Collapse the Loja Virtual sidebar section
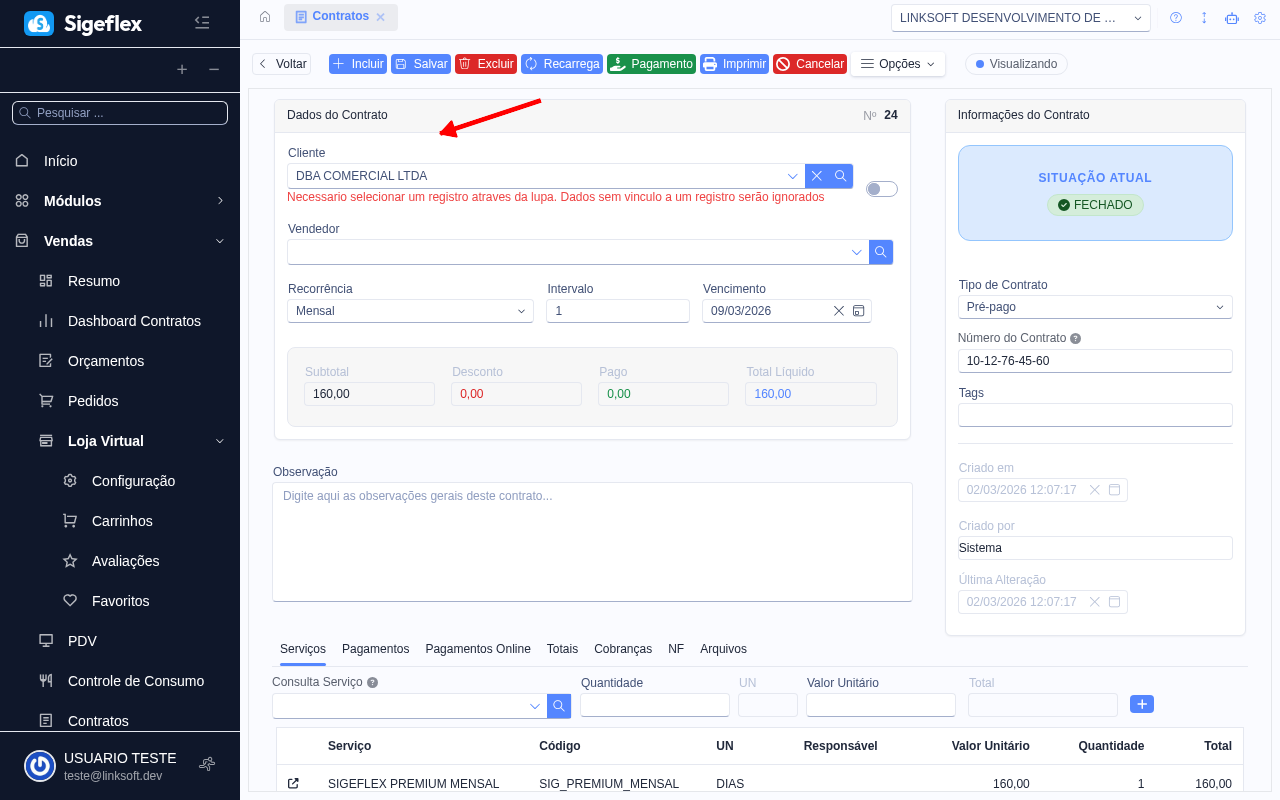This screenshot has height=800, width=1280. click(x=220, y=441)
